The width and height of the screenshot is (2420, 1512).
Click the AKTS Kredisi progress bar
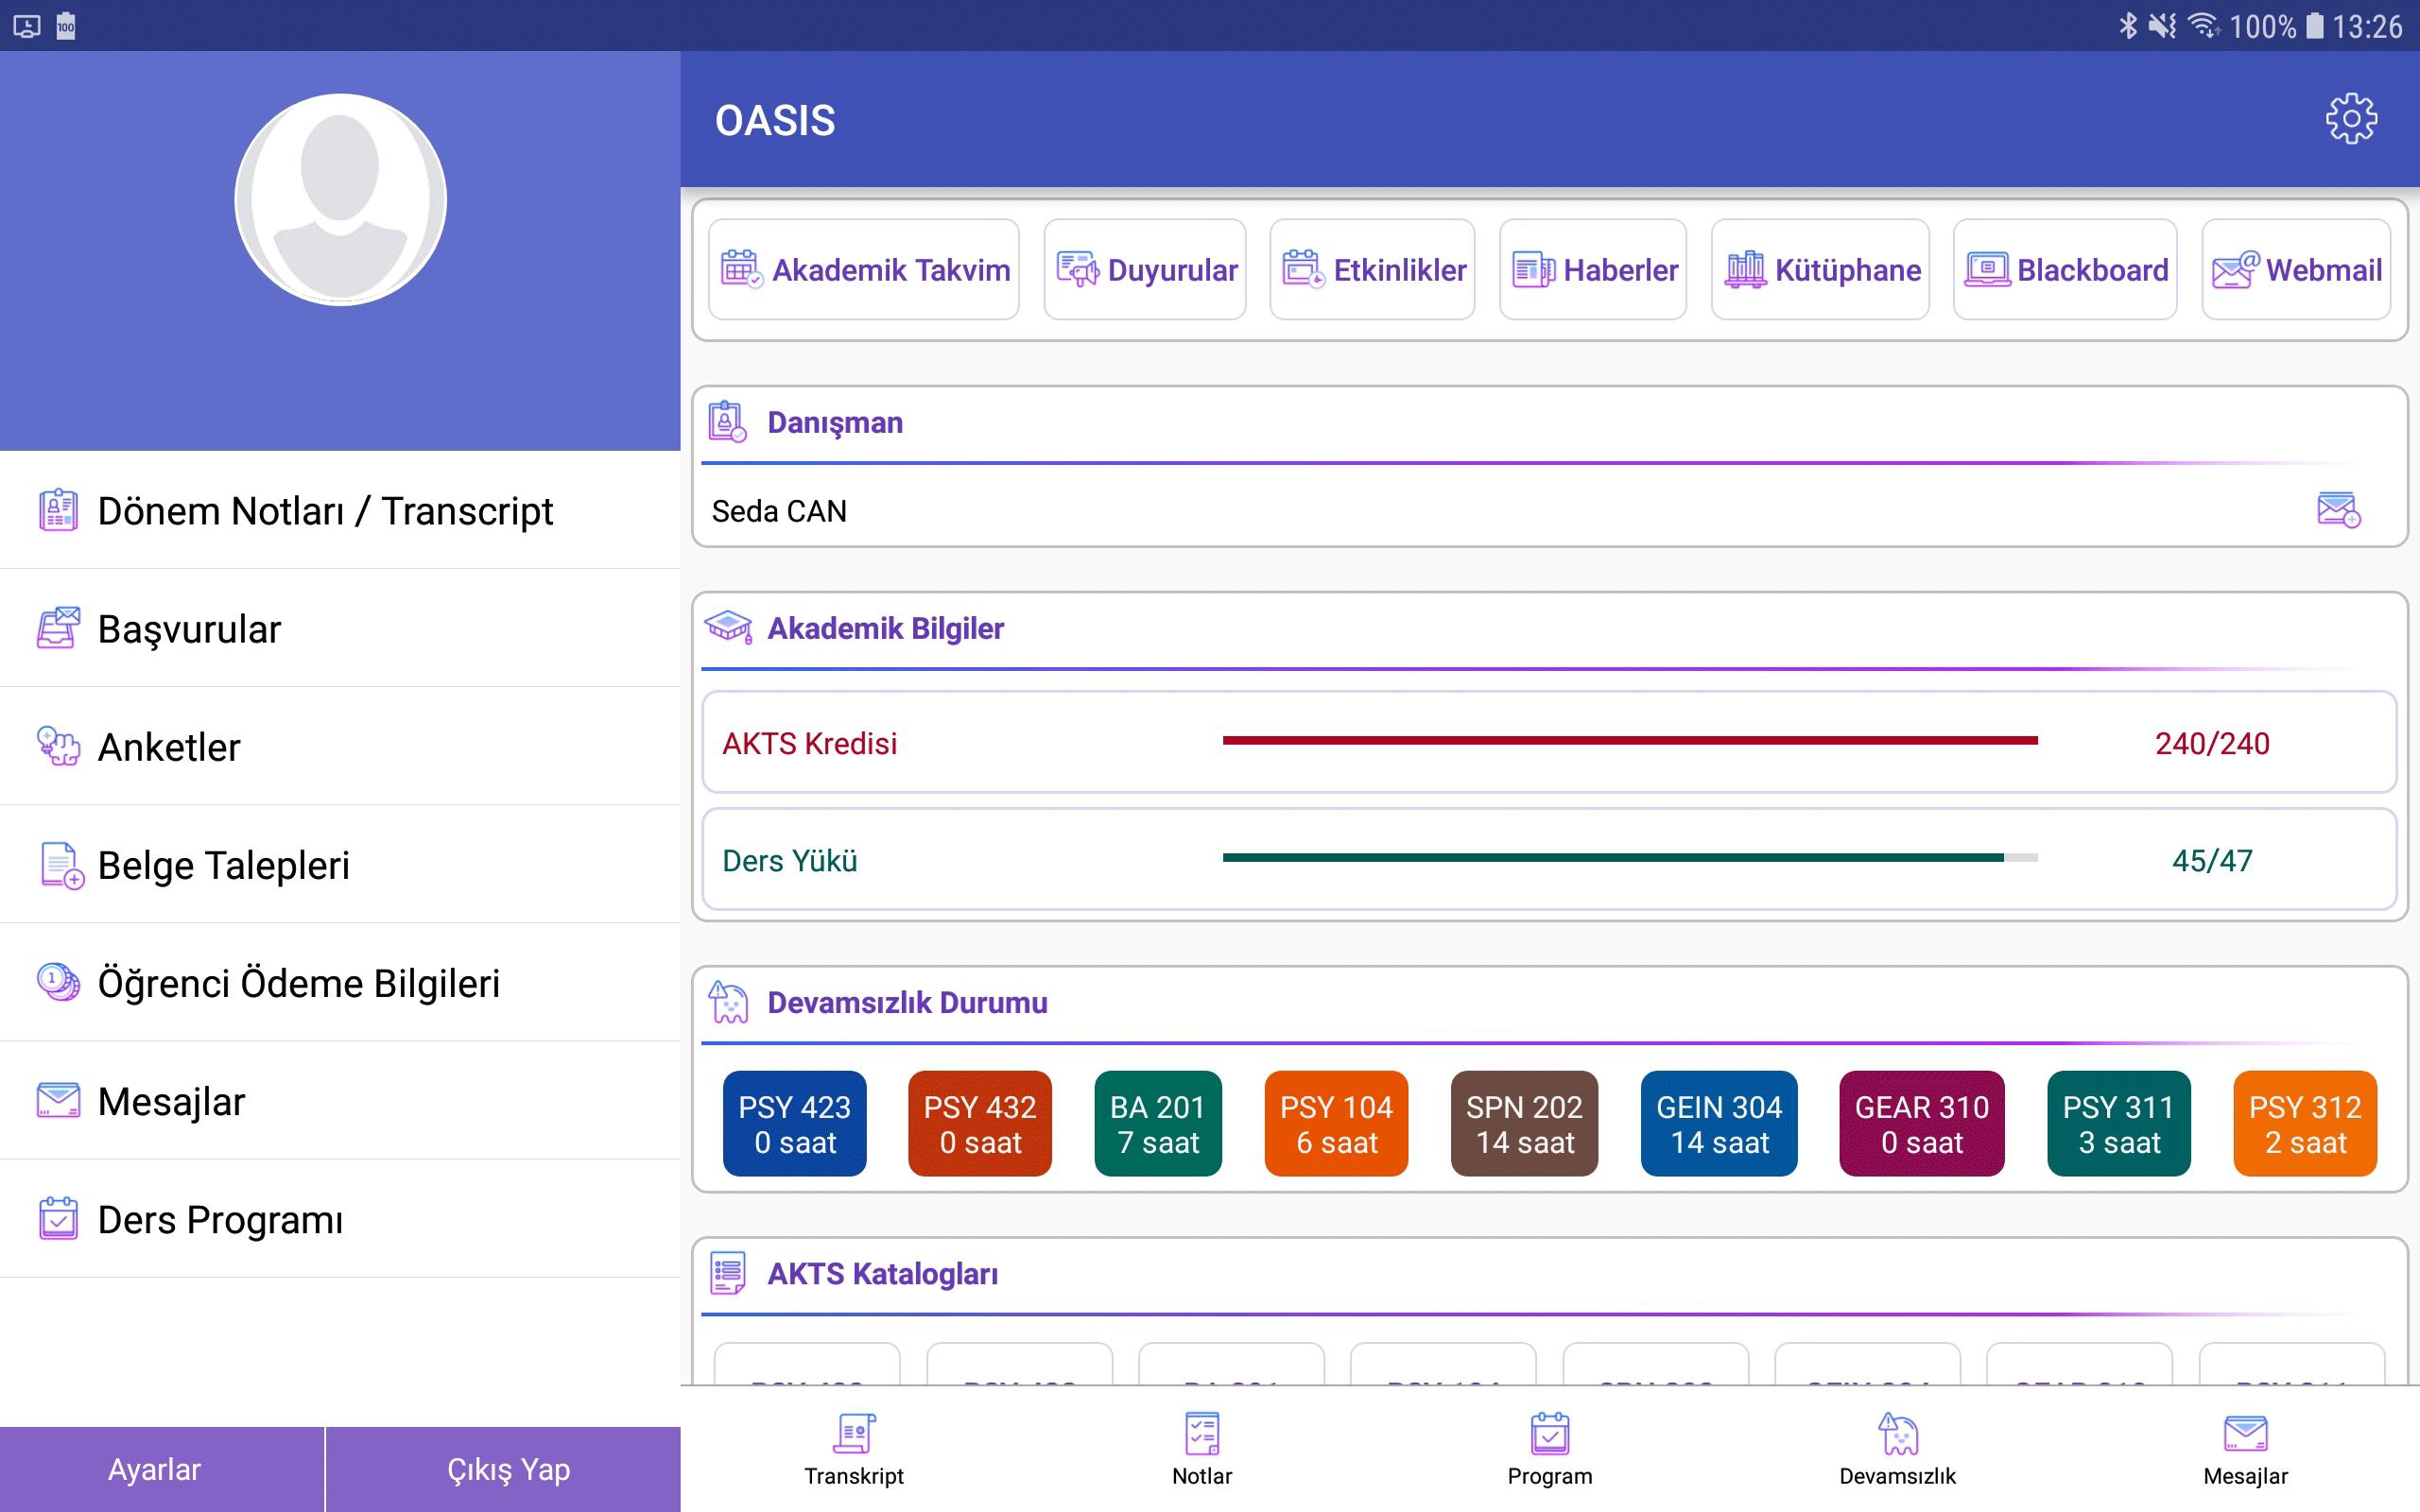(1629, 741)
